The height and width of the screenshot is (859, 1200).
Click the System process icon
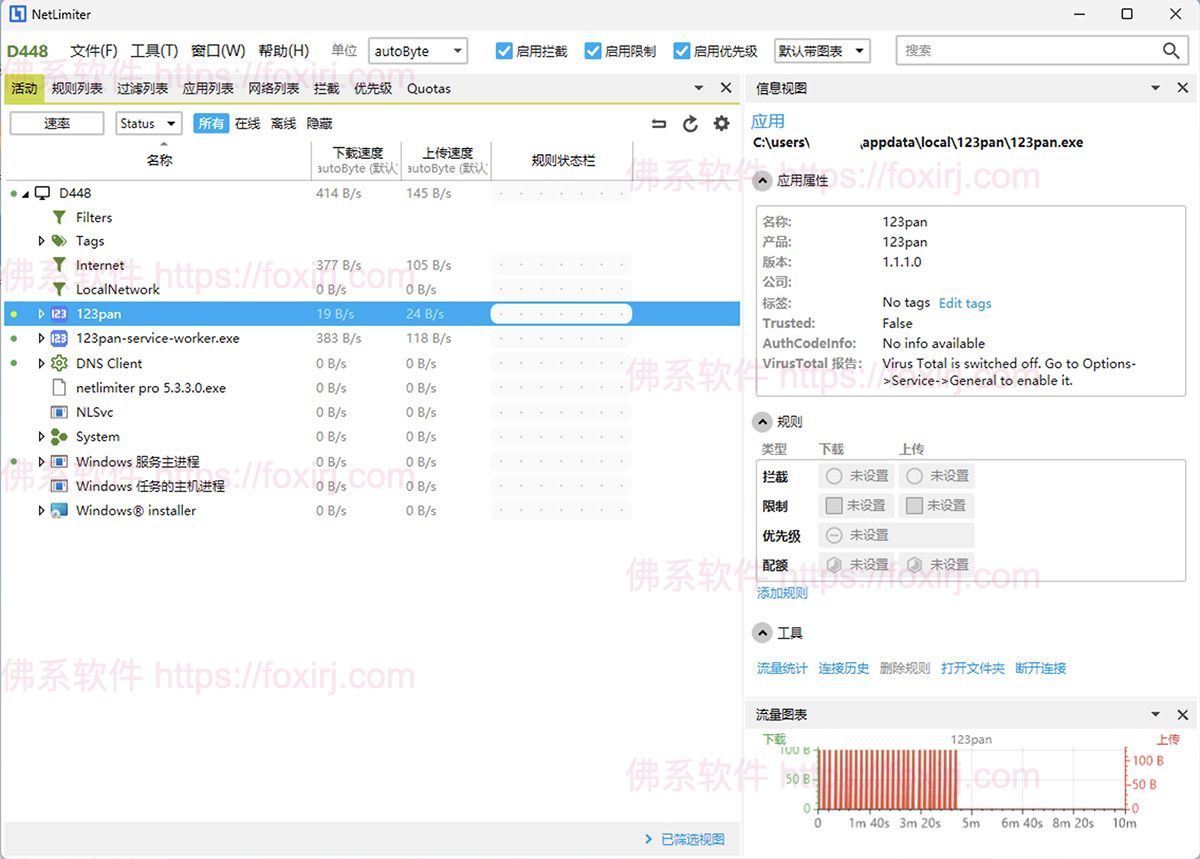coord(58,437)
